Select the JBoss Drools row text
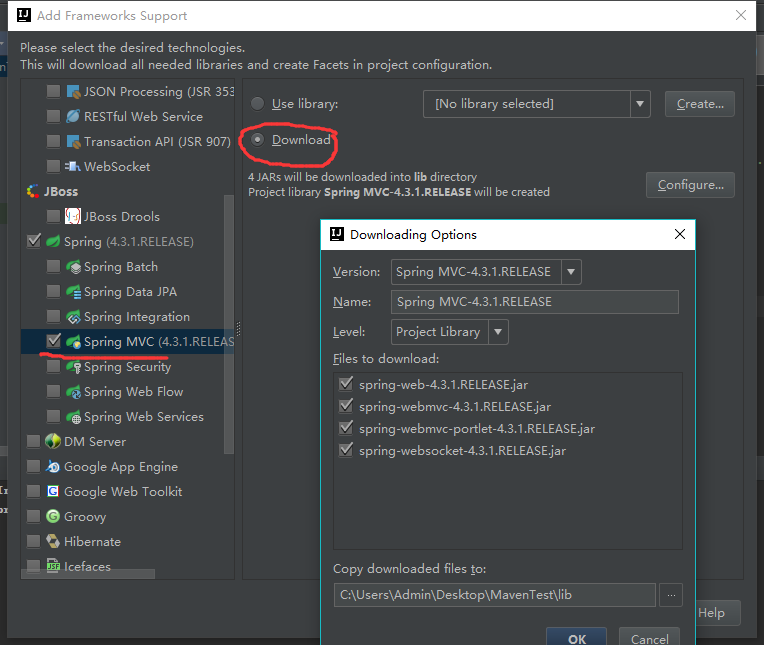This screenshot has width=764, height=645. (x=122, y=217)
